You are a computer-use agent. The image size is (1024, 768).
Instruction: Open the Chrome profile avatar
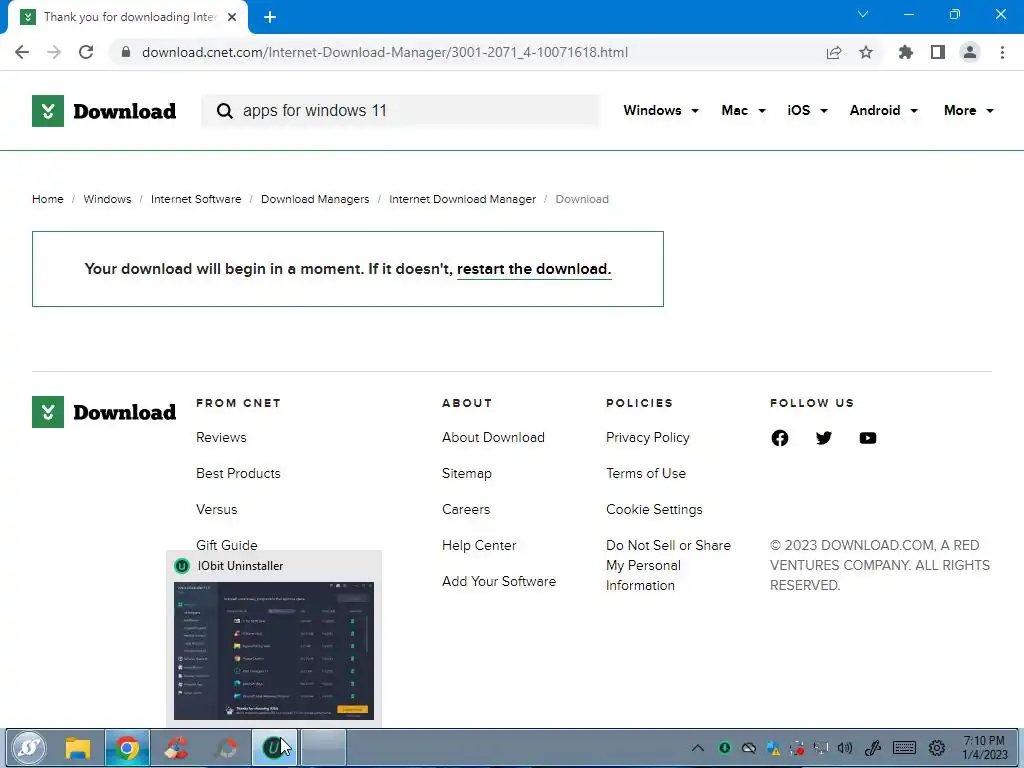970,52
